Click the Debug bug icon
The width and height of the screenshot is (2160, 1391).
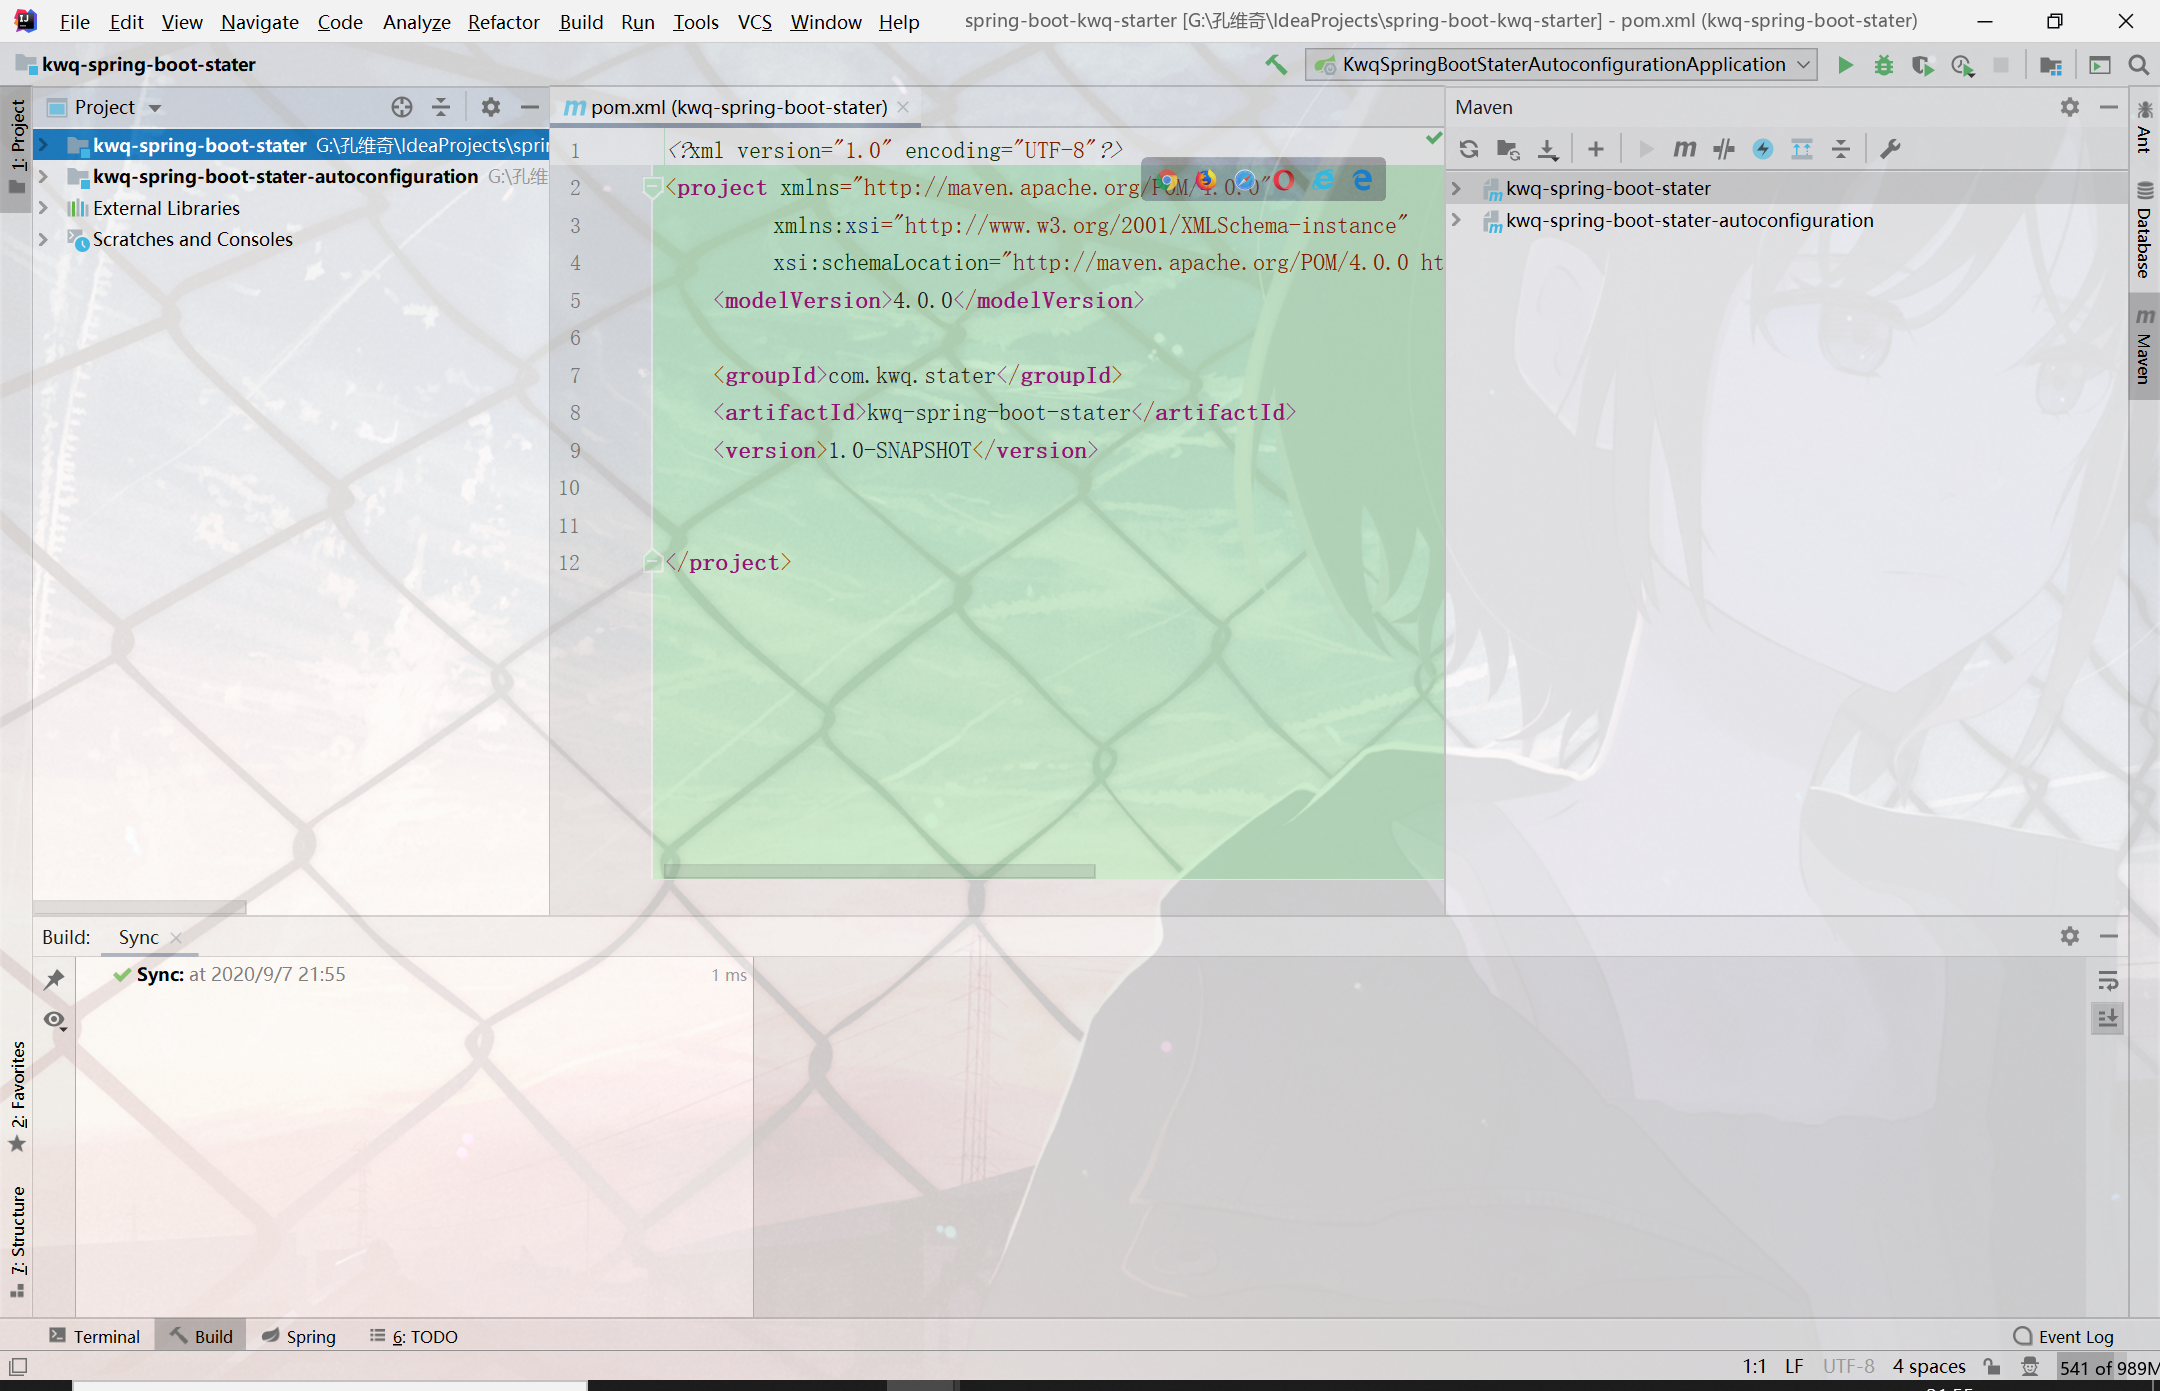[1884, 65]
